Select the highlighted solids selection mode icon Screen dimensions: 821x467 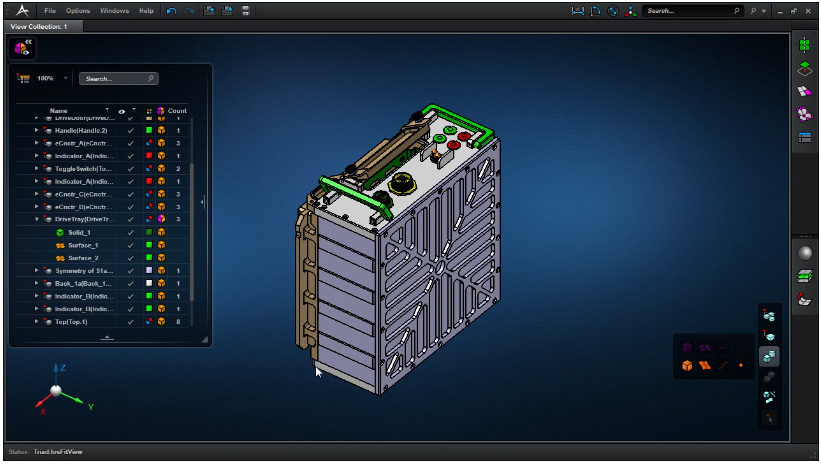click(x=769, y=357)
